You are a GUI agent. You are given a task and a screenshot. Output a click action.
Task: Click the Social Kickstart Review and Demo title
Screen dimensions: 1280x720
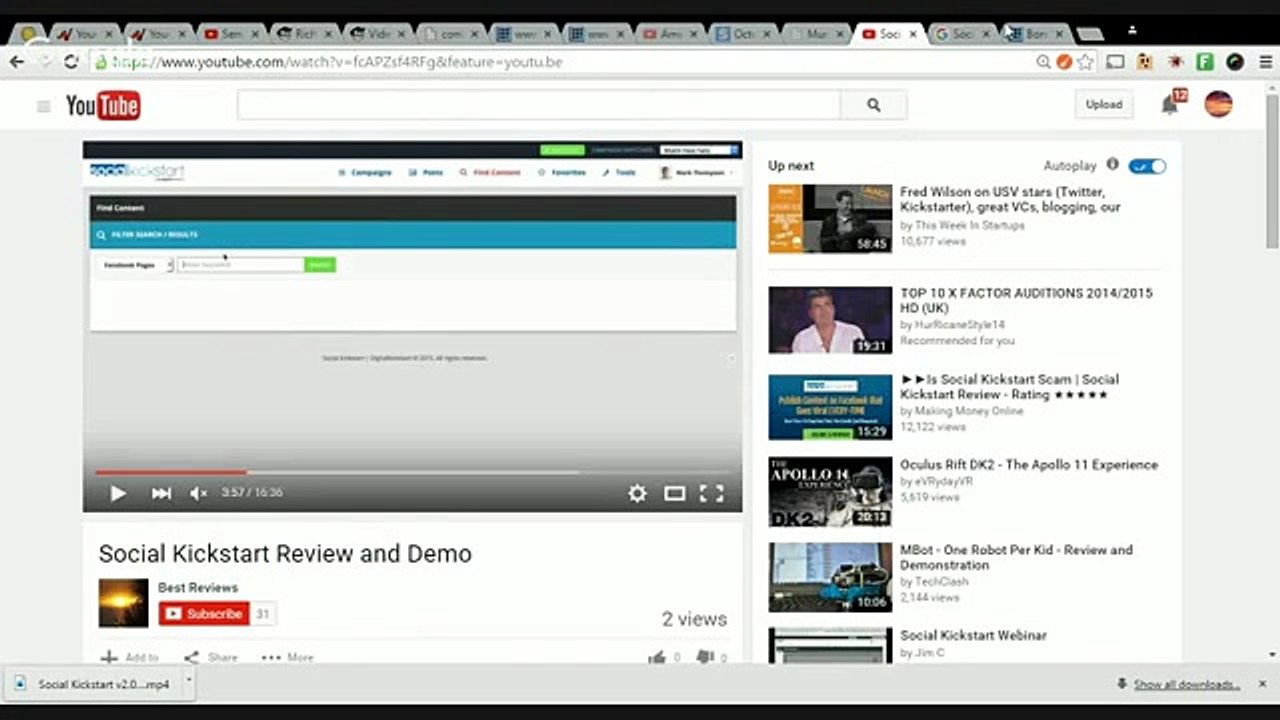[x=285, y=554]
